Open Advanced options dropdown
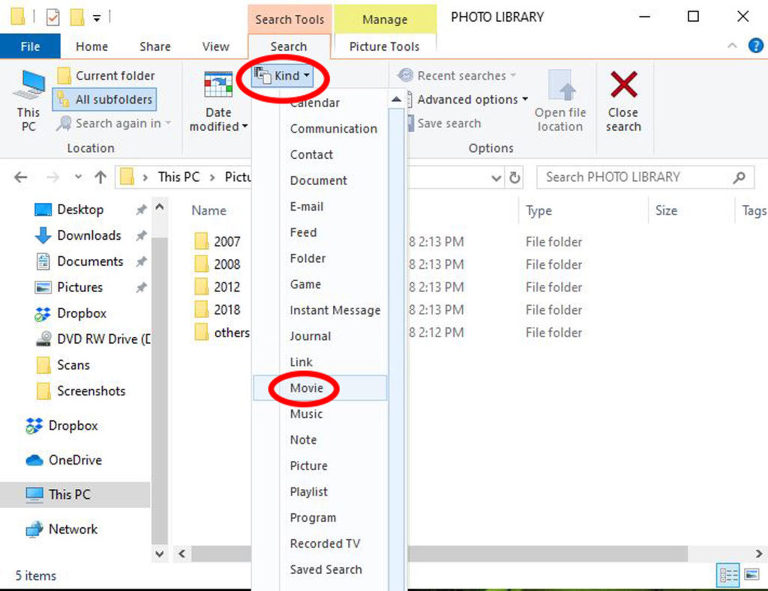The height and width of the screenshot is (591, 768). point(472,99)
